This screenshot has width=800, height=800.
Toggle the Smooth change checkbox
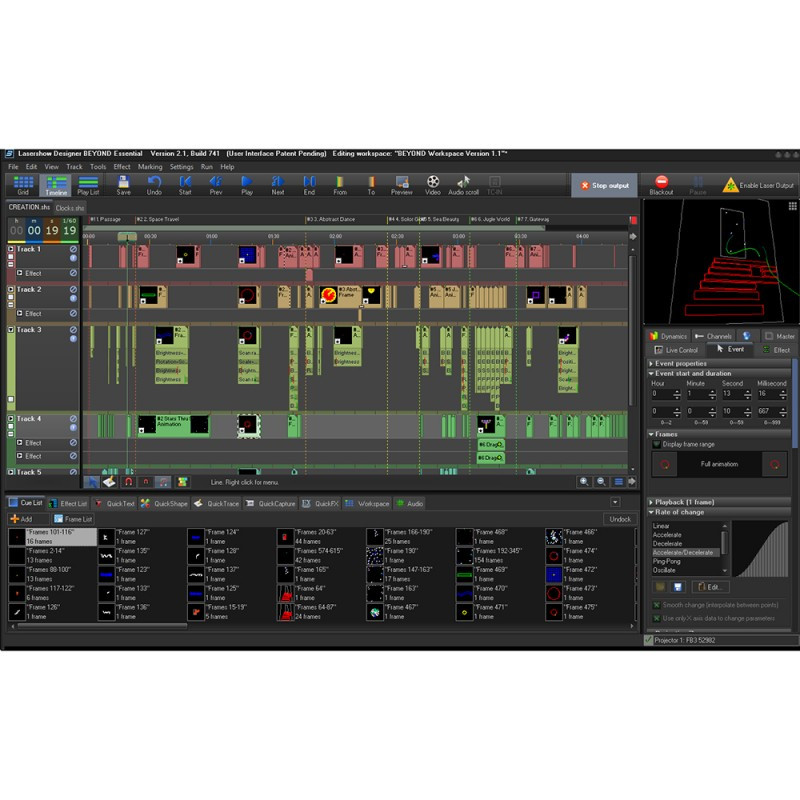click(x=656, y=604)
